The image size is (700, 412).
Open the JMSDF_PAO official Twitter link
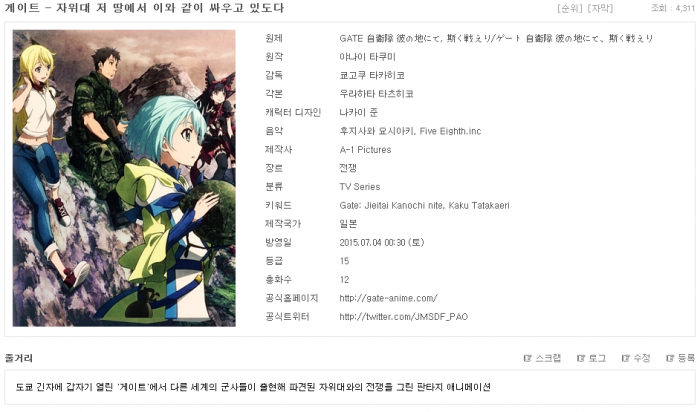click(x=404, y=317)
